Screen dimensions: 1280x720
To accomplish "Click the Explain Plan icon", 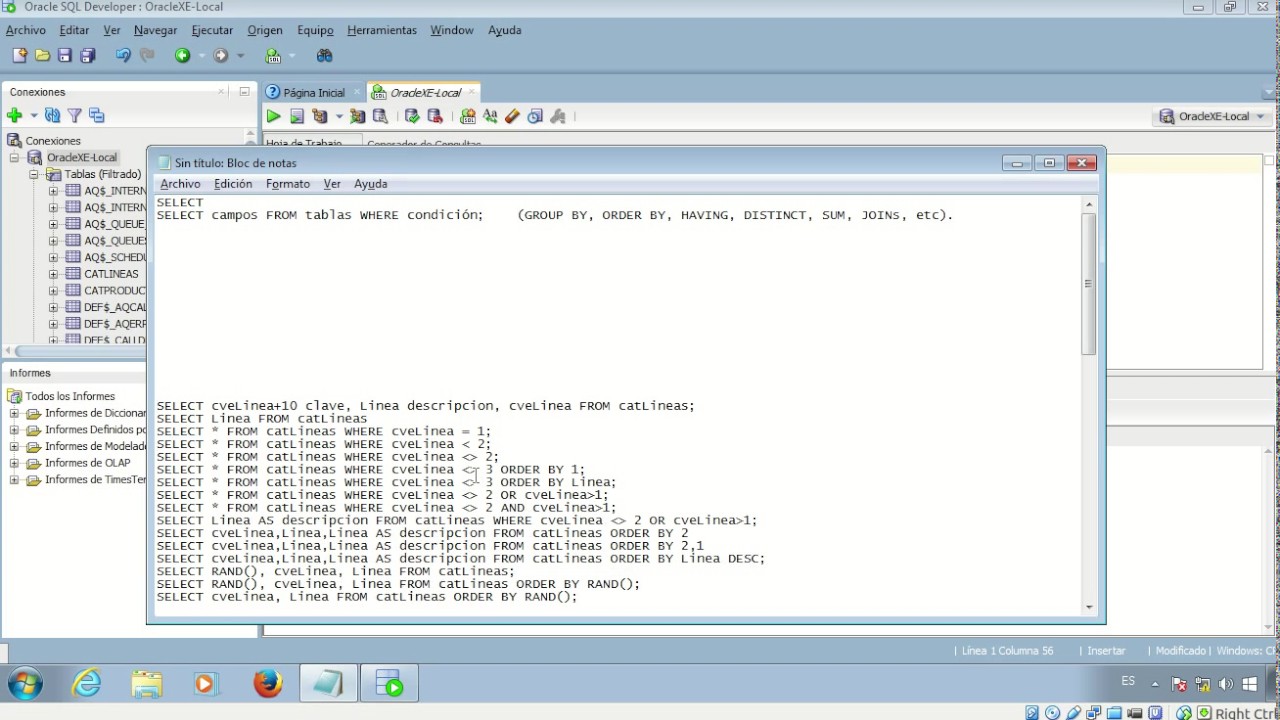I will pos(320,116).
